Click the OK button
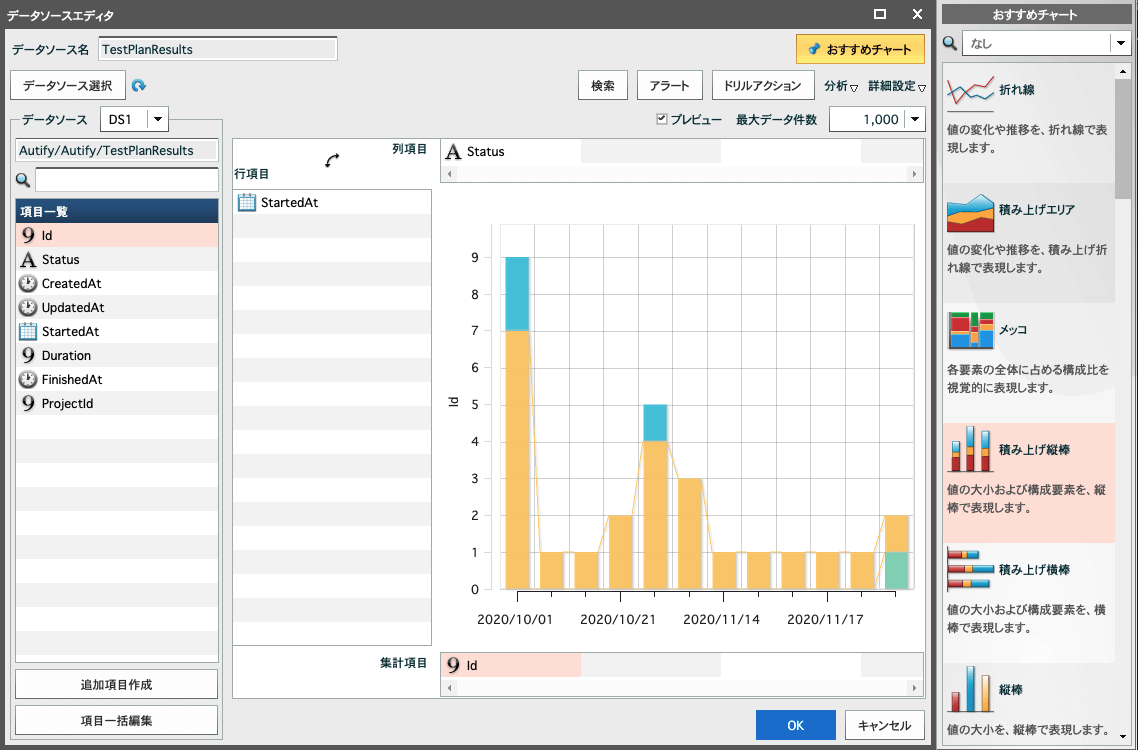Viewport: 1138px width, 750px height. [x=795, y=725]
